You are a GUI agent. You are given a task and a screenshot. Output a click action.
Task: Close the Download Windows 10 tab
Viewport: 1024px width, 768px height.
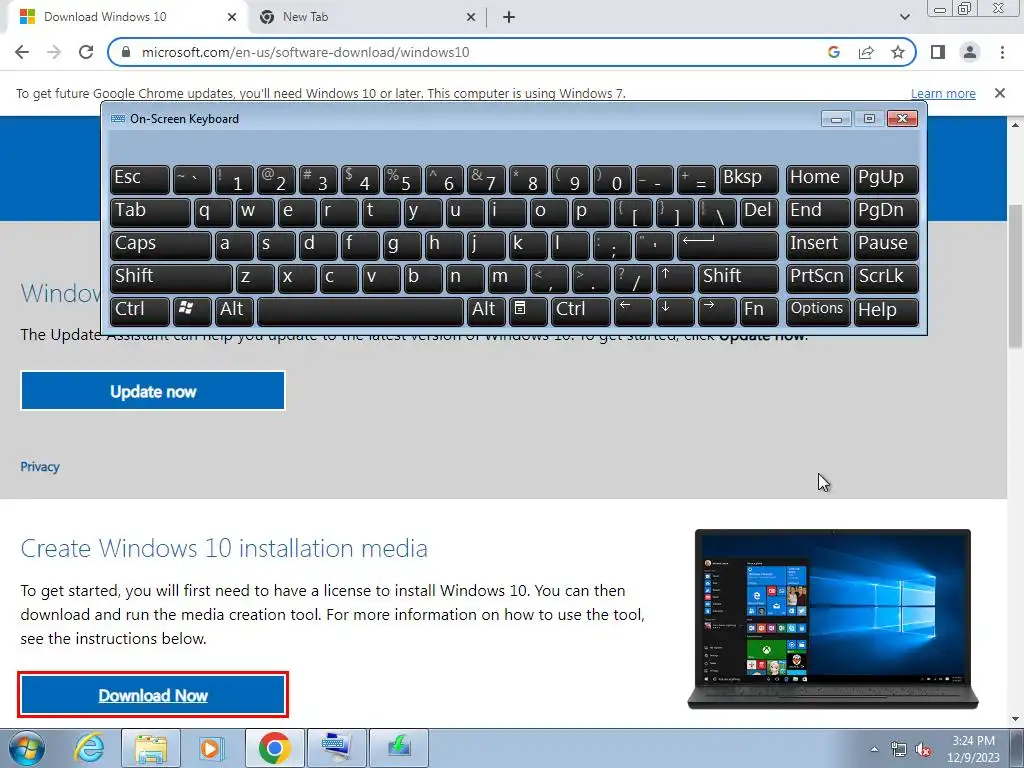click(232, 17)
